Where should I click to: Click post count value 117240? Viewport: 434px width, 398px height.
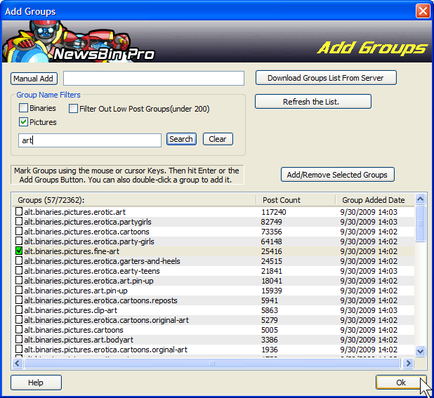(x=274, y=212)
